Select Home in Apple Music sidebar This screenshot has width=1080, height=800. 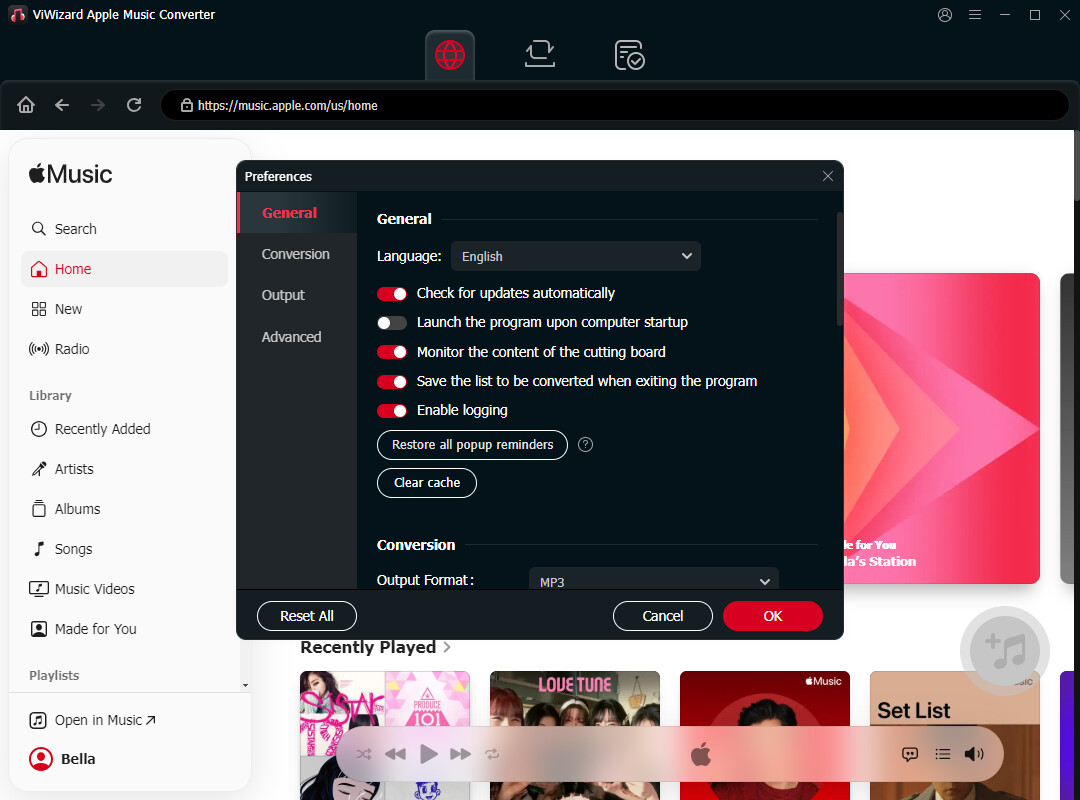tap(125, 269)
